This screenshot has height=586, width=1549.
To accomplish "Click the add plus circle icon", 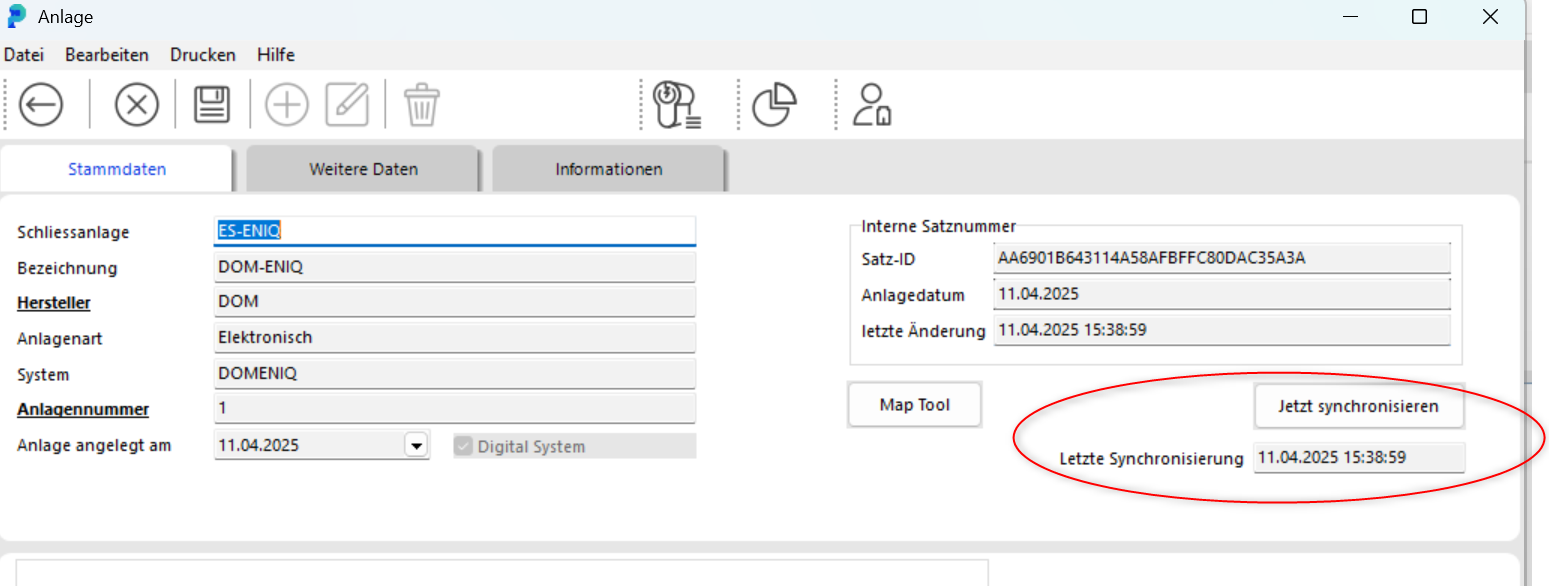I will point(286,104).
